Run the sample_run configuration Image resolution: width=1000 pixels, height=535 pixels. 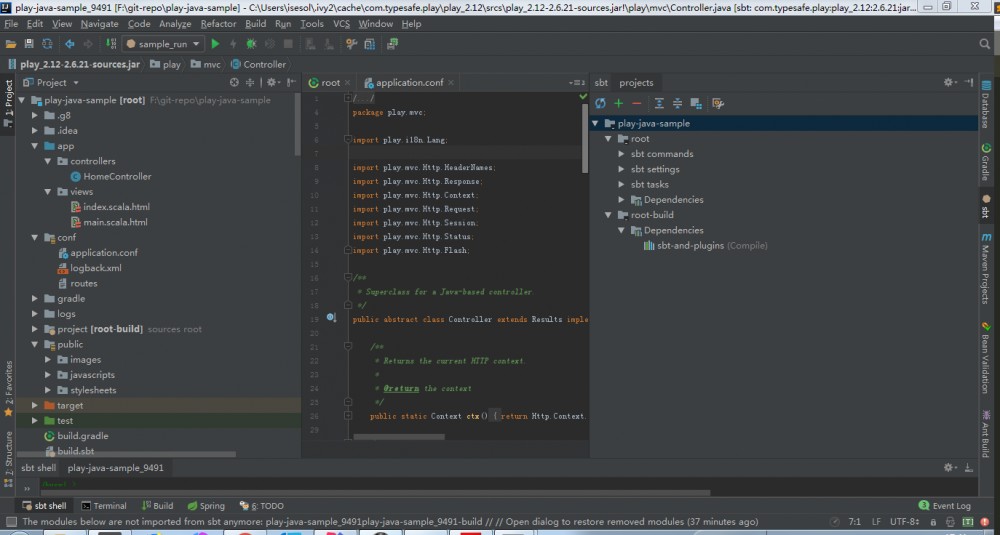point(215,44)
